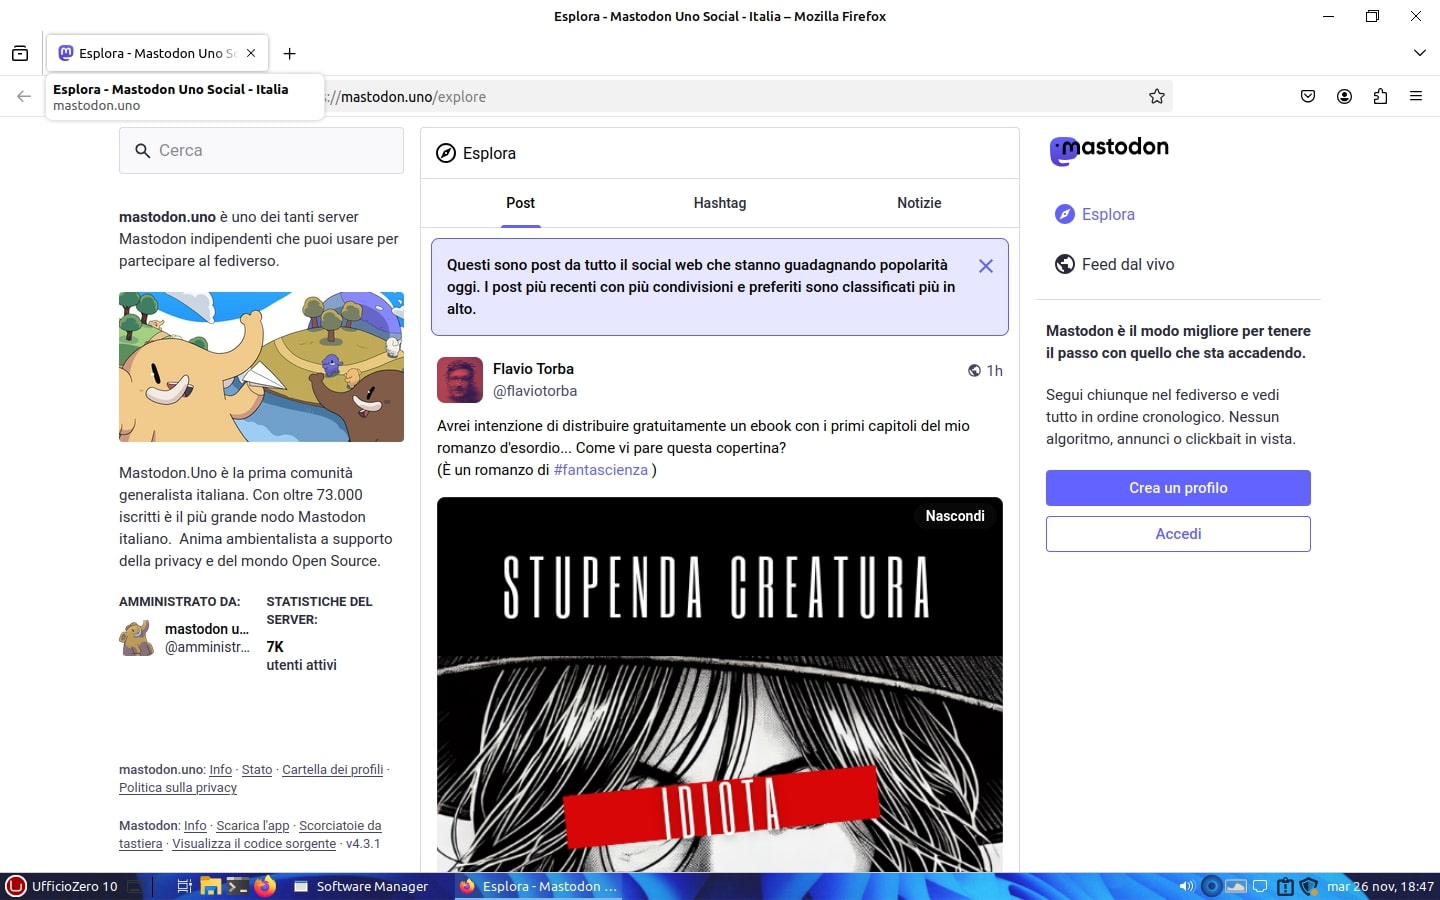Bookmark this page with the star icon
The height and width of the screenshot is (900, 1440).
click(1157, 96)
